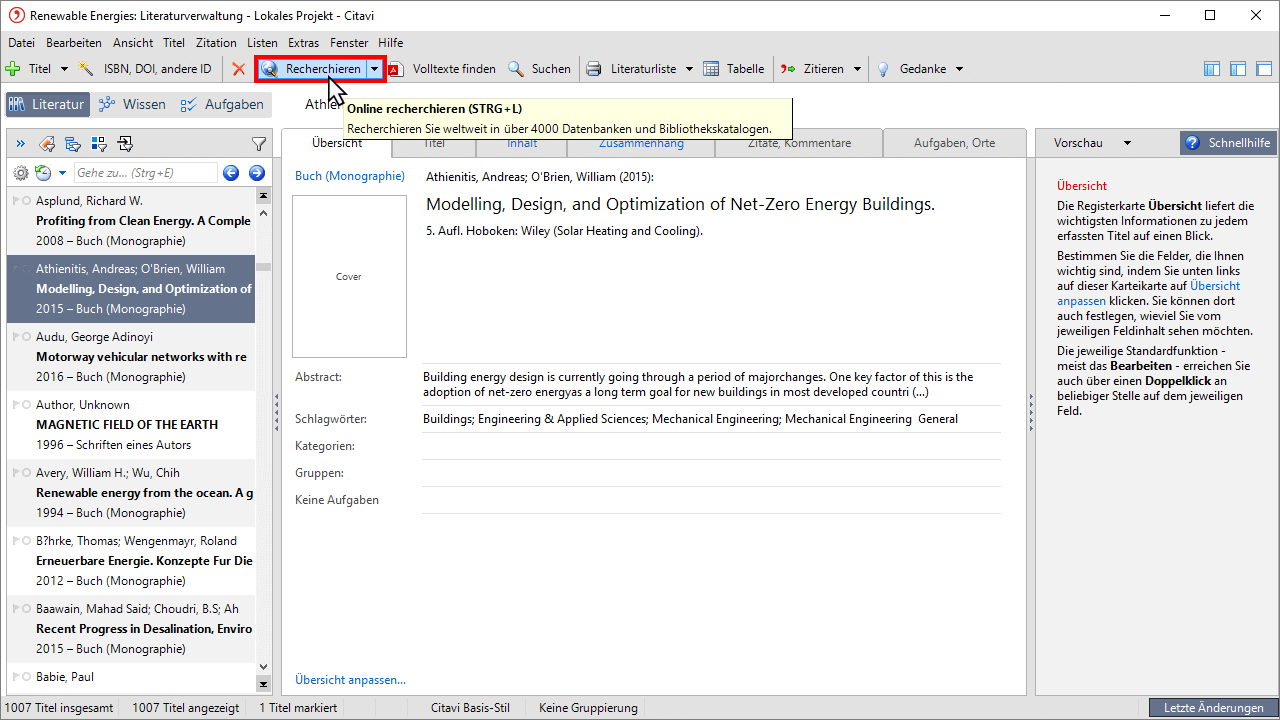The height and width of the screenshot is (720, 1280).
Task: Click the folder filter icon in list toolbar
Action: click(x=73, y=144)
